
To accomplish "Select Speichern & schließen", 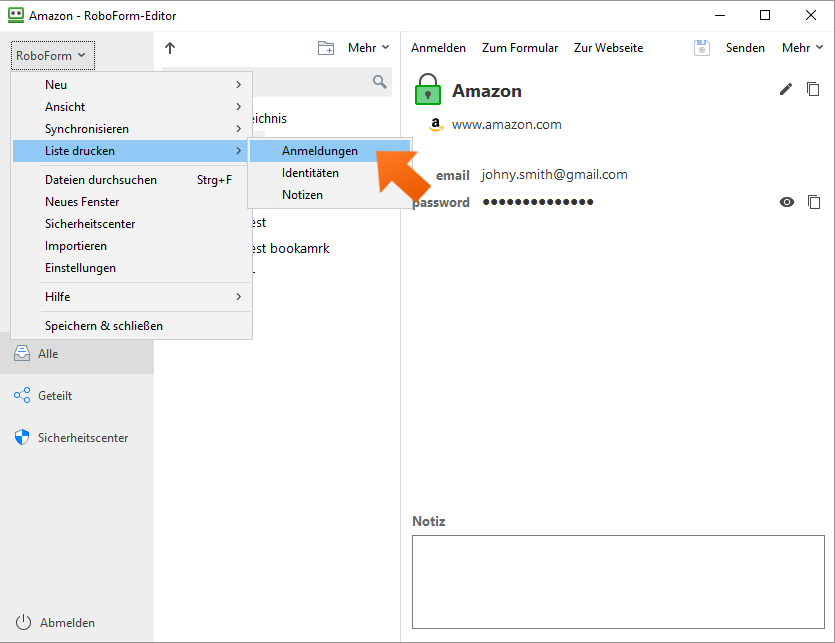I will tap(132, 325).
